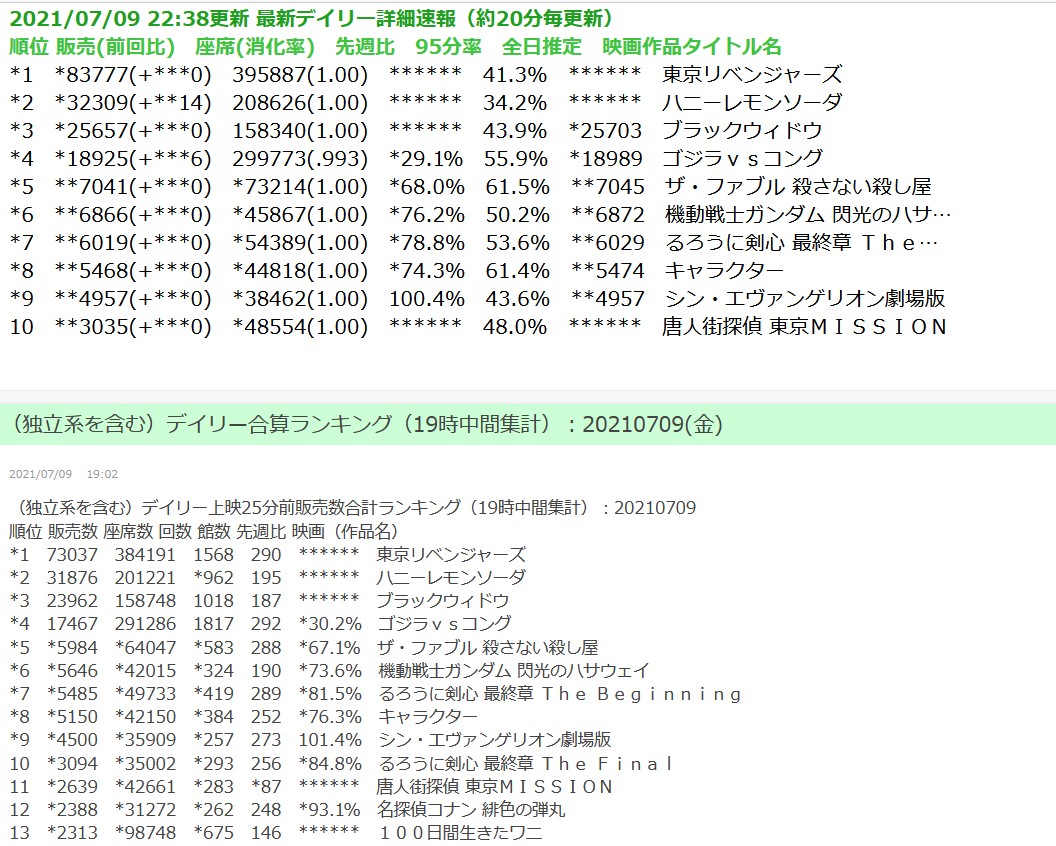
Task: Select キャラクター in the lower ranking
Action: (428, 717)
